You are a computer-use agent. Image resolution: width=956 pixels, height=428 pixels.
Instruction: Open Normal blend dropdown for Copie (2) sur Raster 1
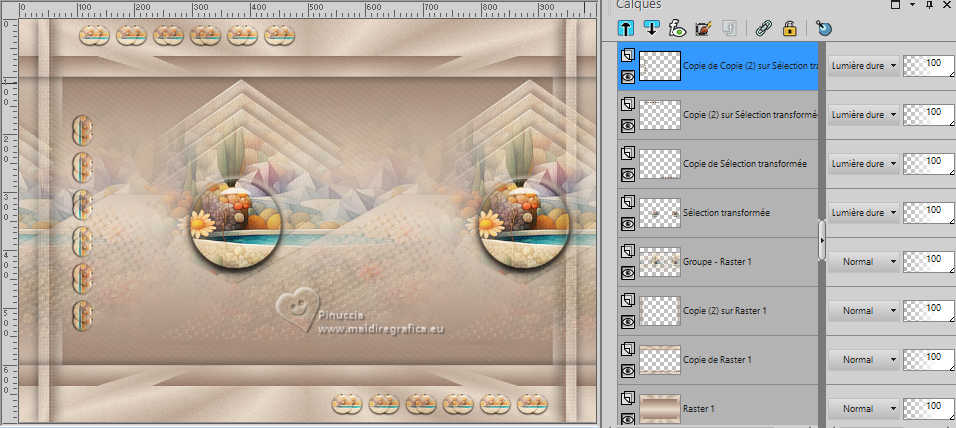863,310
